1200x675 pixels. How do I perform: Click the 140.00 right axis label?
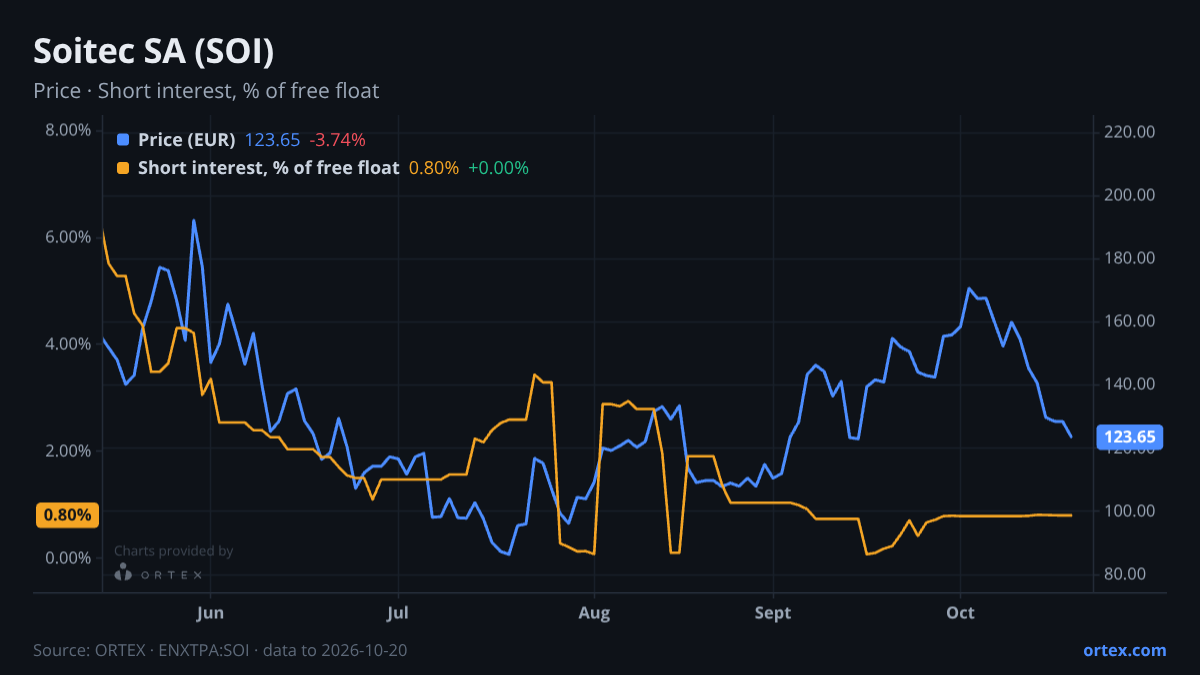click(1131, 384)
